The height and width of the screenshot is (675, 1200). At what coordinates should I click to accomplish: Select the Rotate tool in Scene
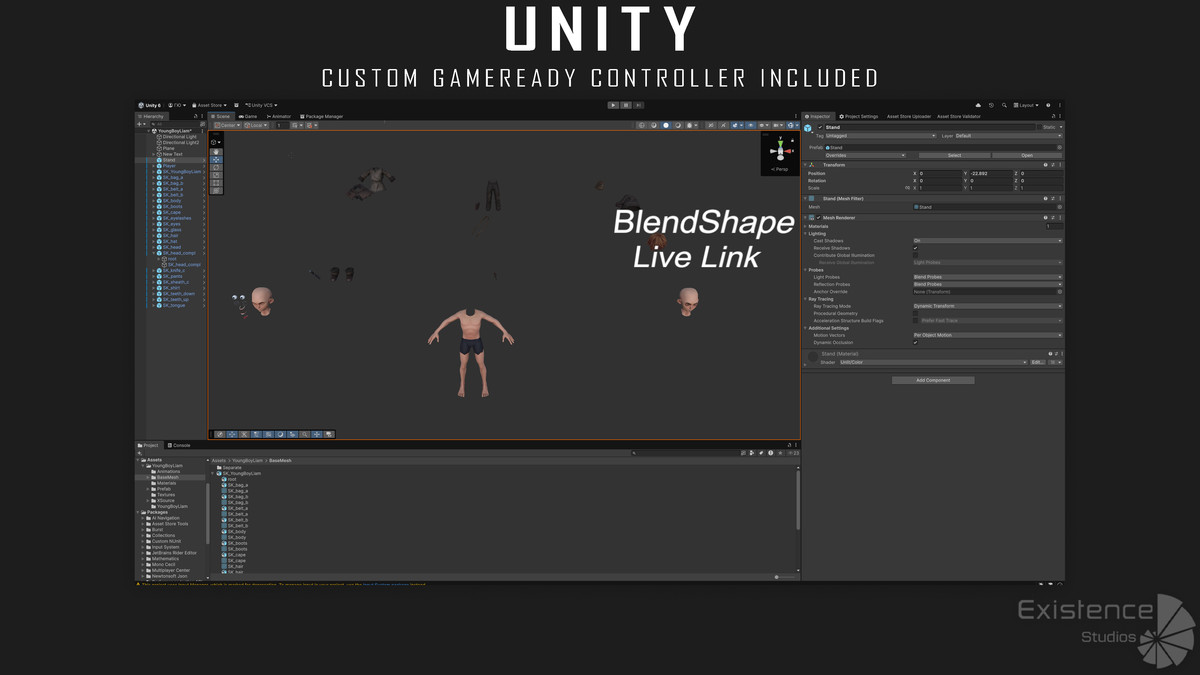point(216,167)
